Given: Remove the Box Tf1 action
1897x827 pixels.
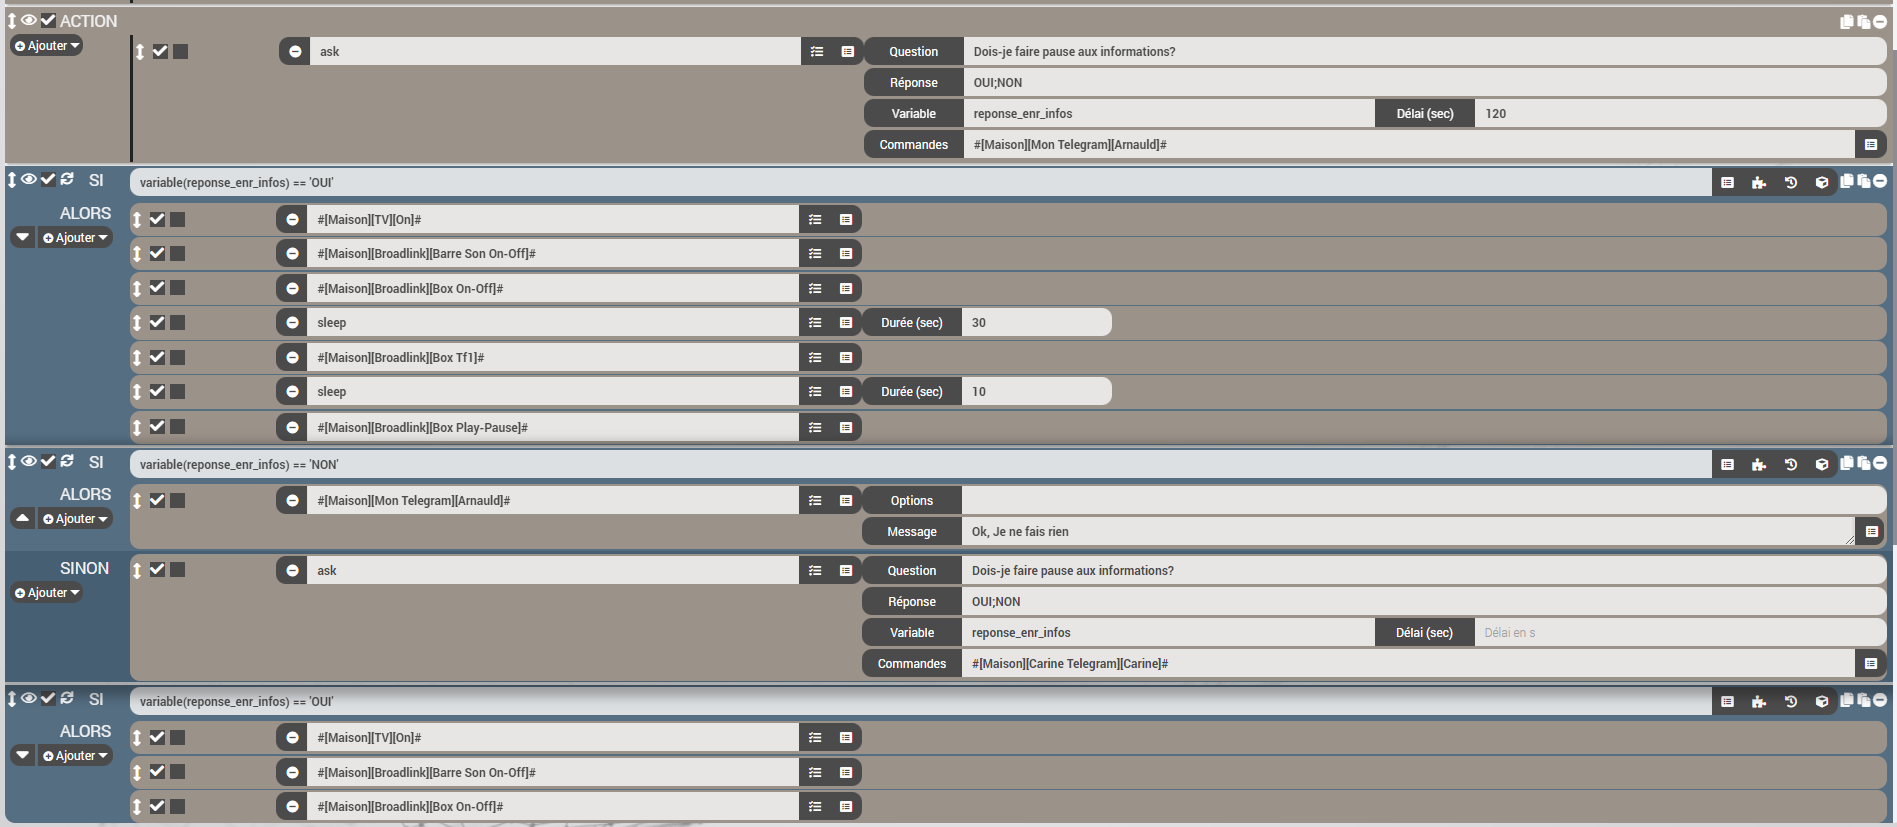Looking at the screenshot, I should pyautogui.click(x=292, y=357).
